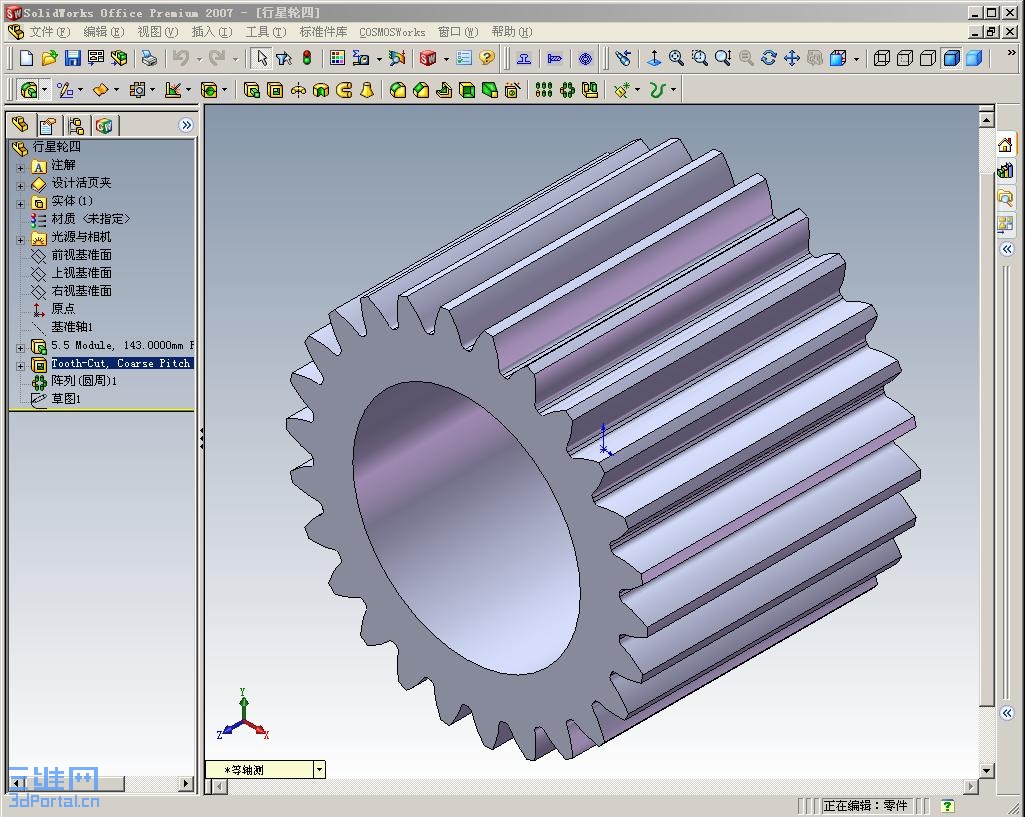Apply the Rib feature
The height and width of the screenshot is (817, 1025).
click(444, 90)
